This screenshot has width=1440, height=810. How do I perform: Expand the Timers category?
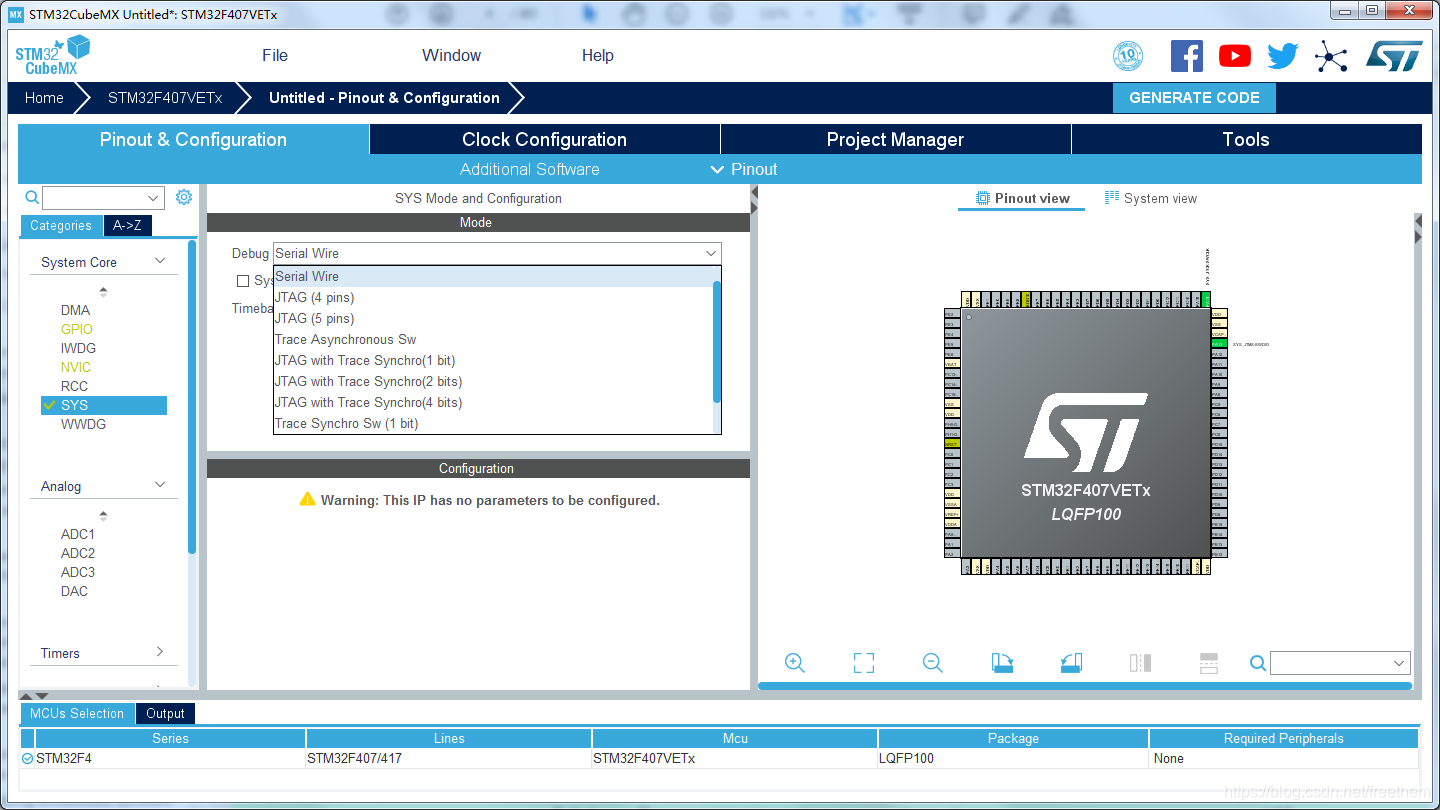159,652
